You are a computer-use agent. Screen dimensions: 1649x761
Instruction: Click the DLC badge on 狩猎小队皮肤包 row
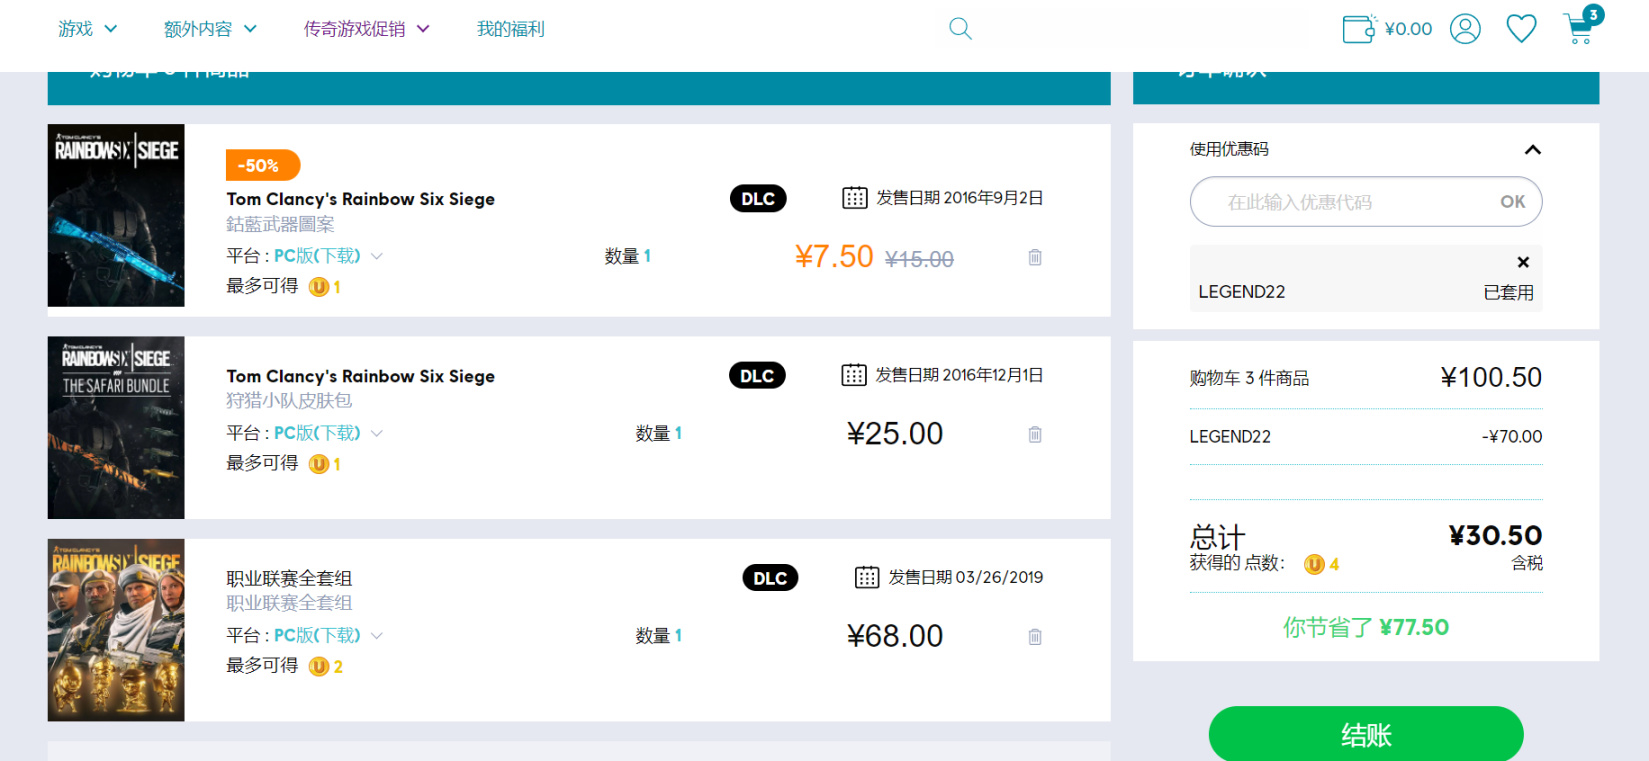pyautogui.click(x=757, y=375)
